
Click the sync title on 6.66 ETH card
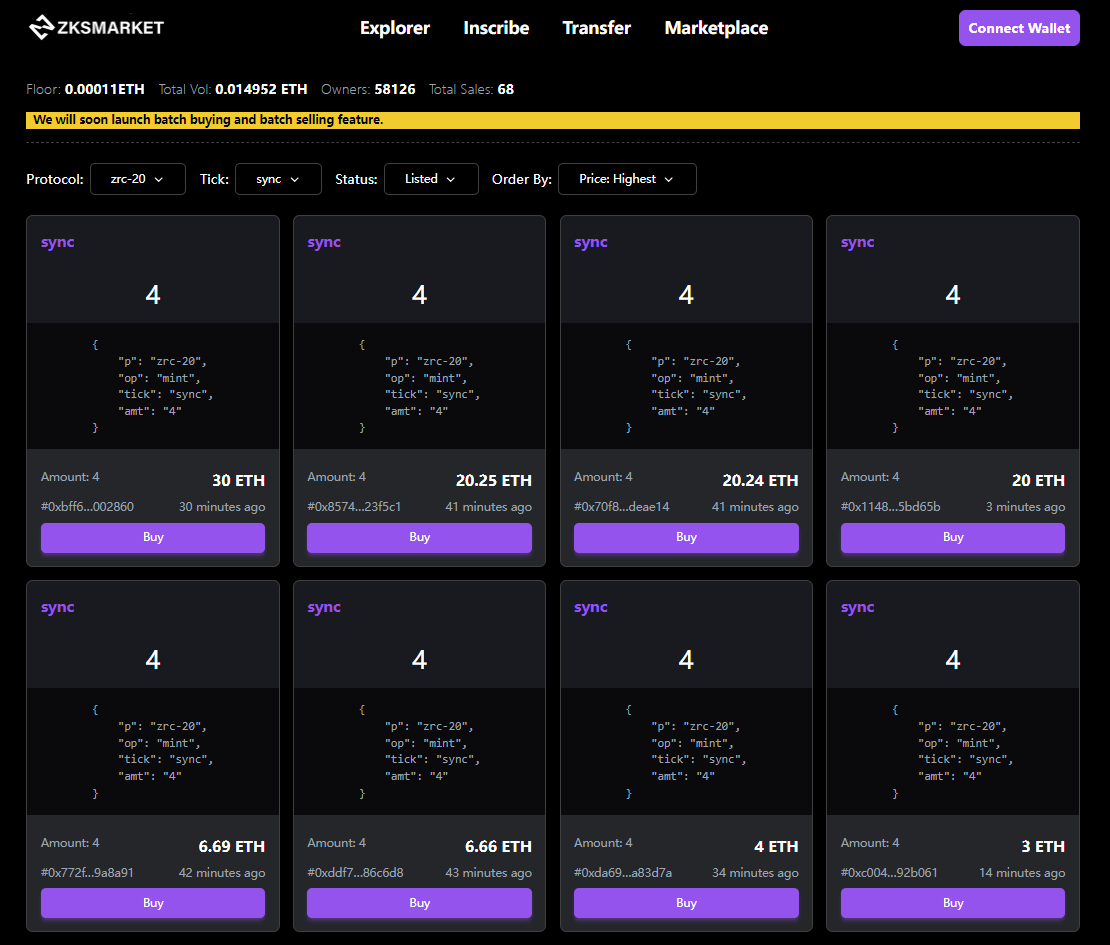coord(324,608)
